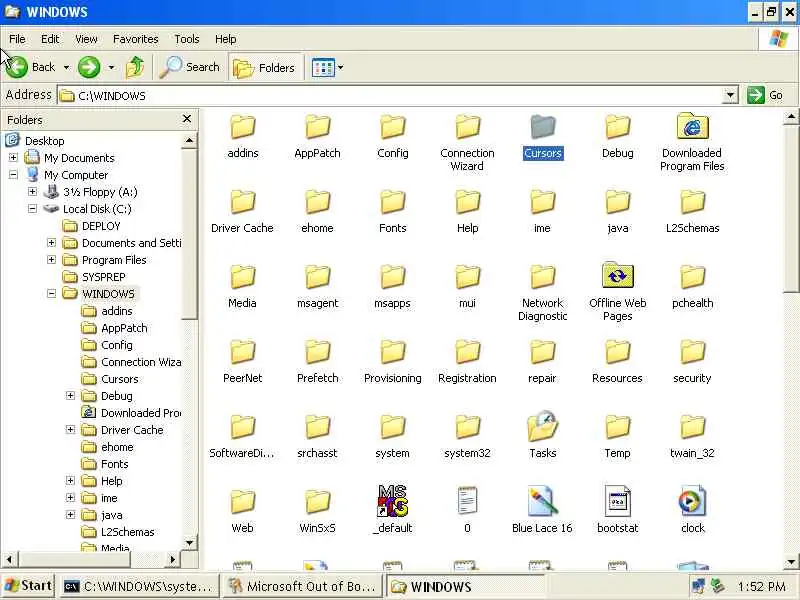Open the Fonts folder in the file pane
Image resolution: width=800 pixels, height=600 pixels.
pos(392,202)
